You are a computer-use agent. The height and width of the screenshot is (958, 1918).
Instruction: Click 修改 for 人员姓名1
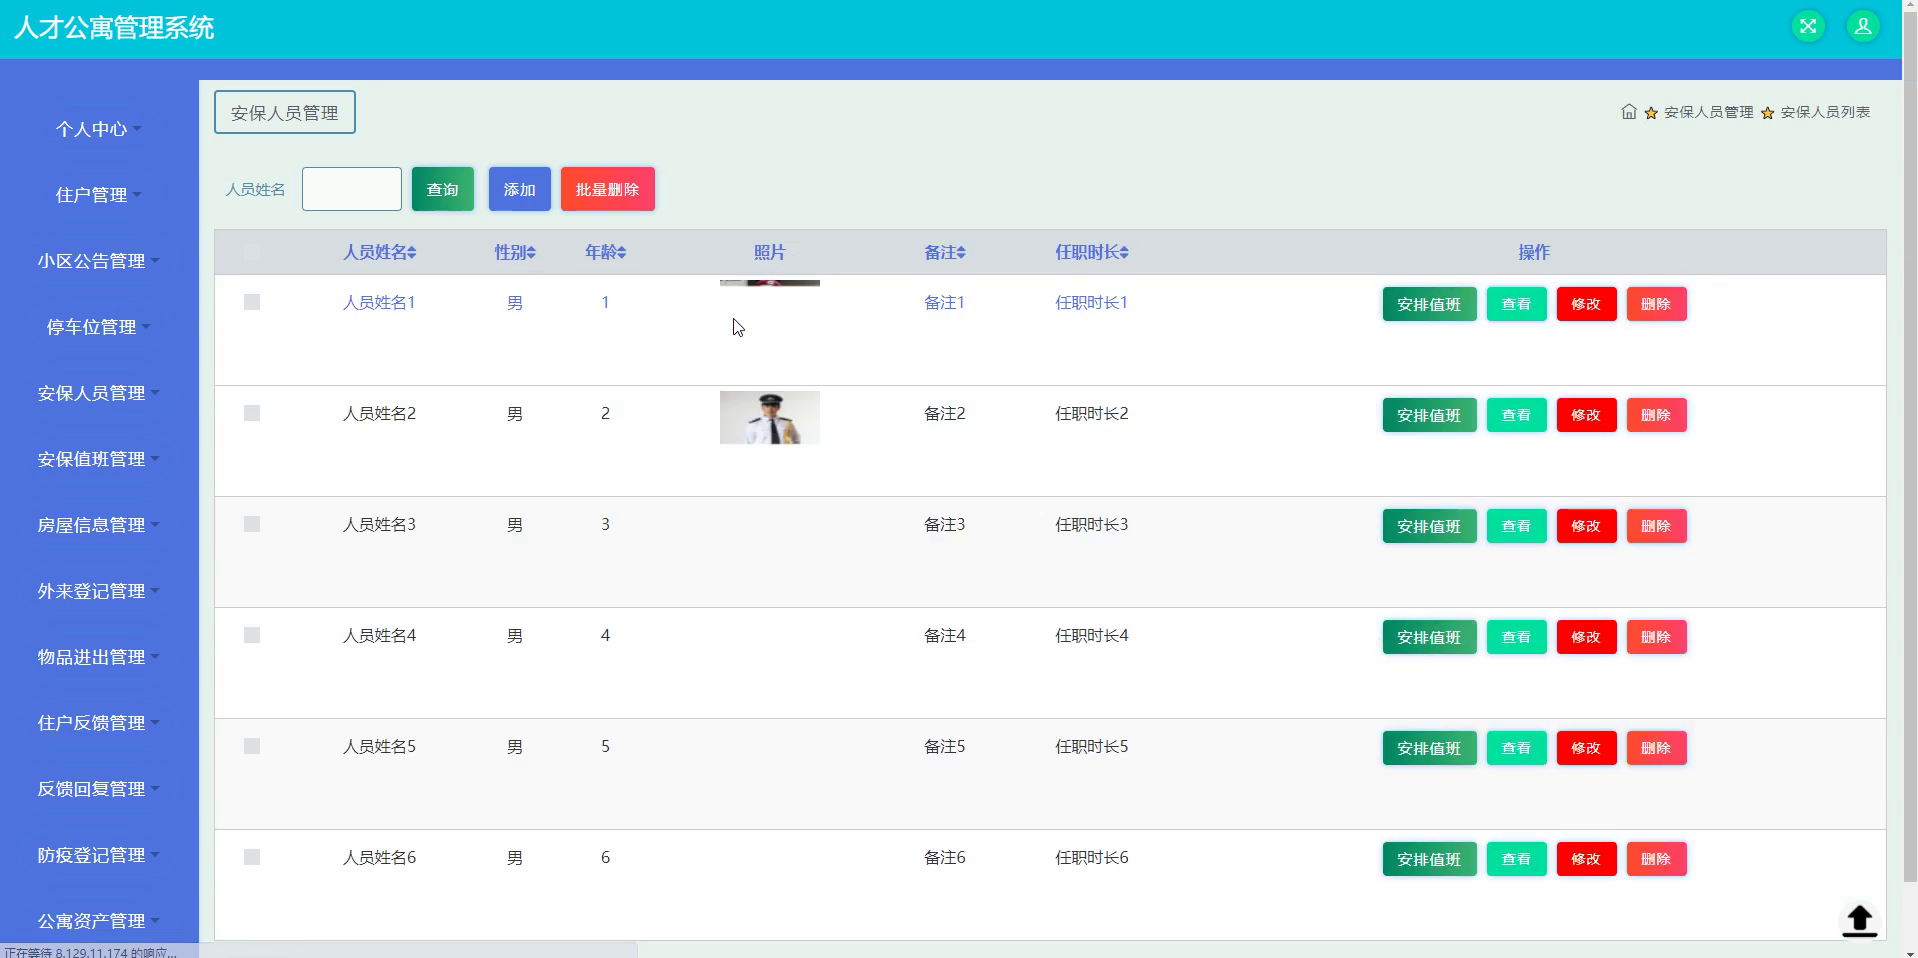[x=1587, y=304]
